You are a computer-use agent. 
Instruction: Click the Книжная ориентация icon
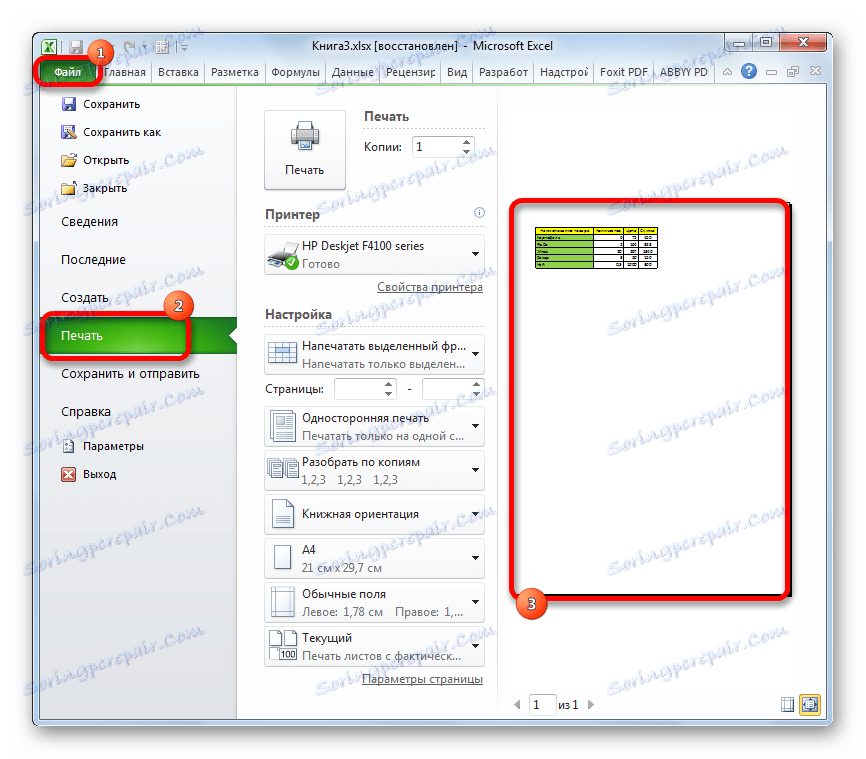coord(283,515)
